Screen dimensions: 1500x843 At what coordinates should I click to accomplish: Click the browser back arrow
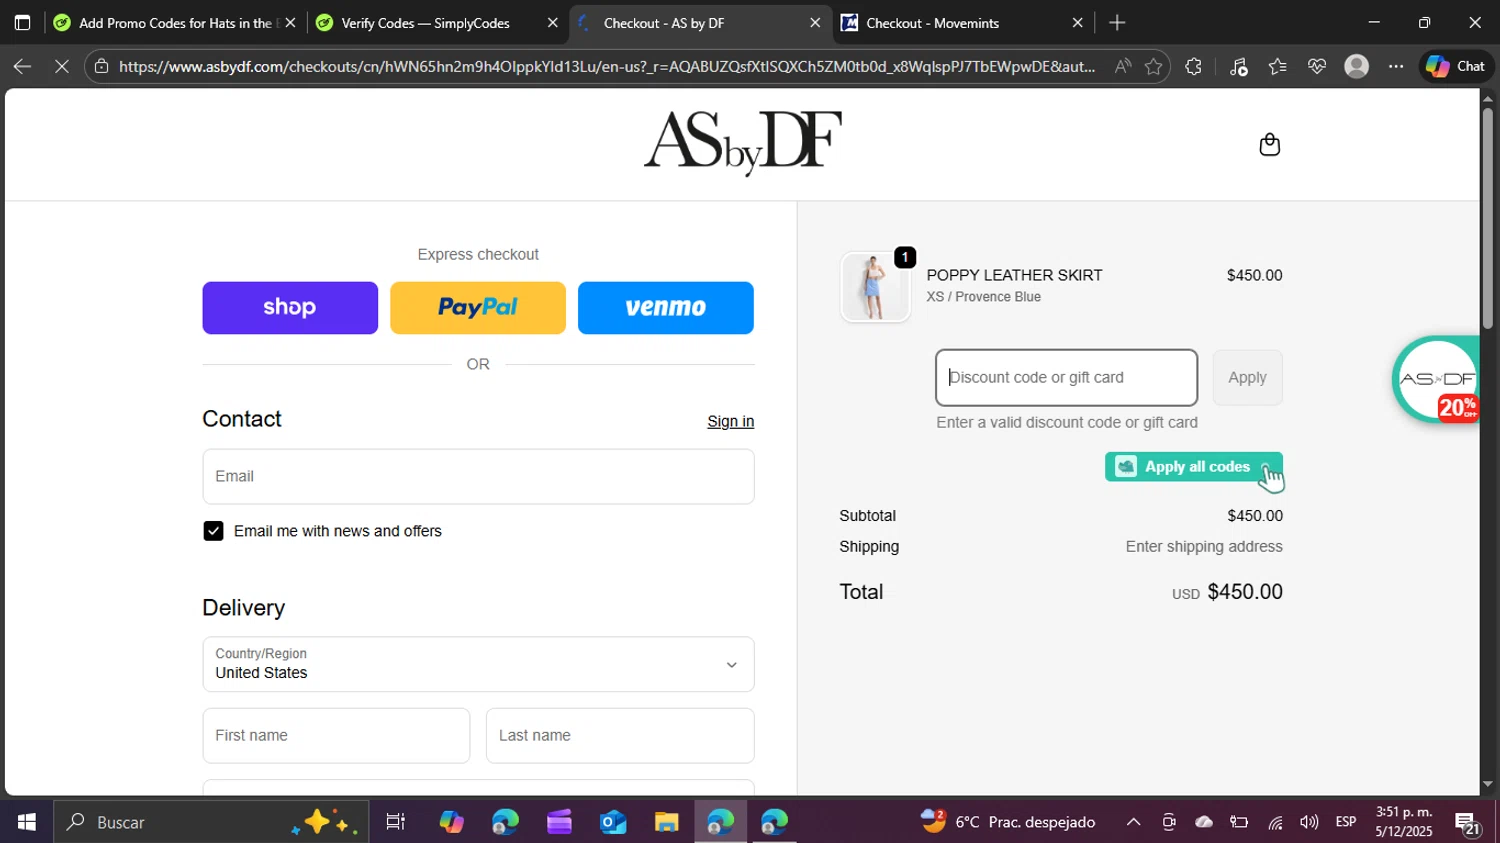(x=22, y=66)
